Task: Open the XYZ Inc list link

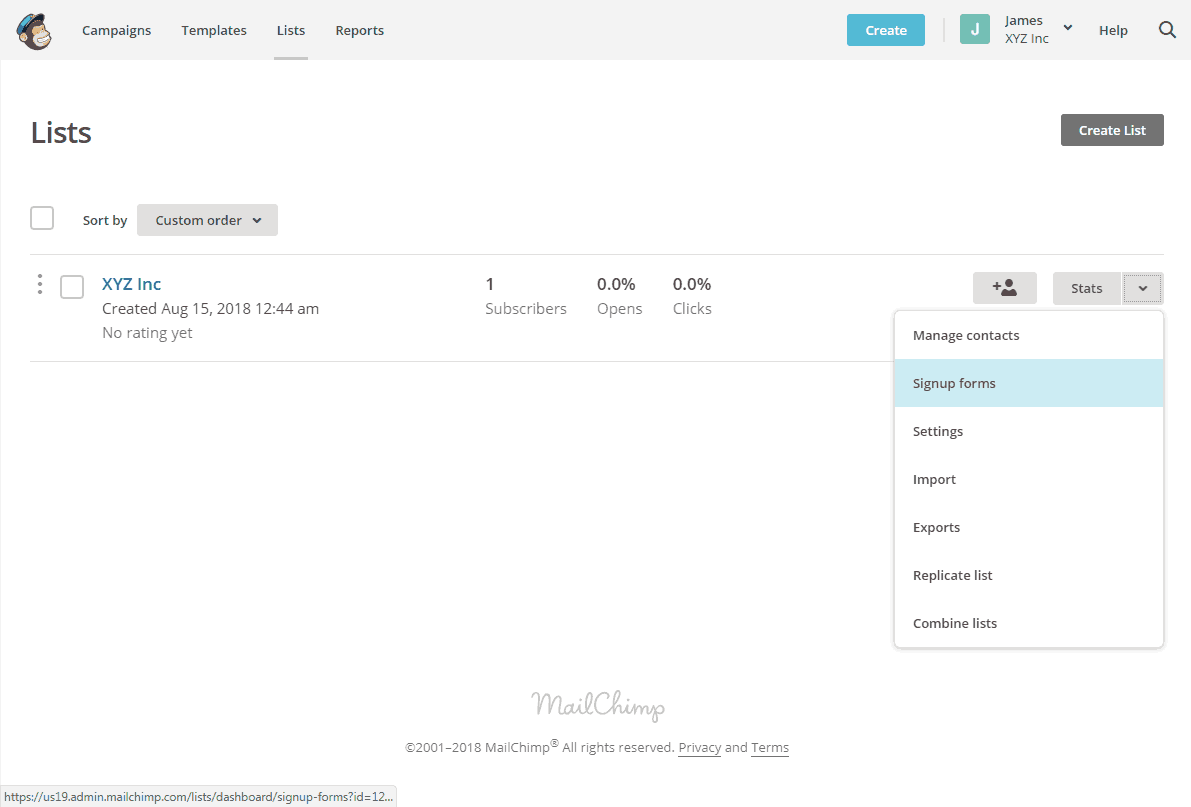Action: point(131,283)
